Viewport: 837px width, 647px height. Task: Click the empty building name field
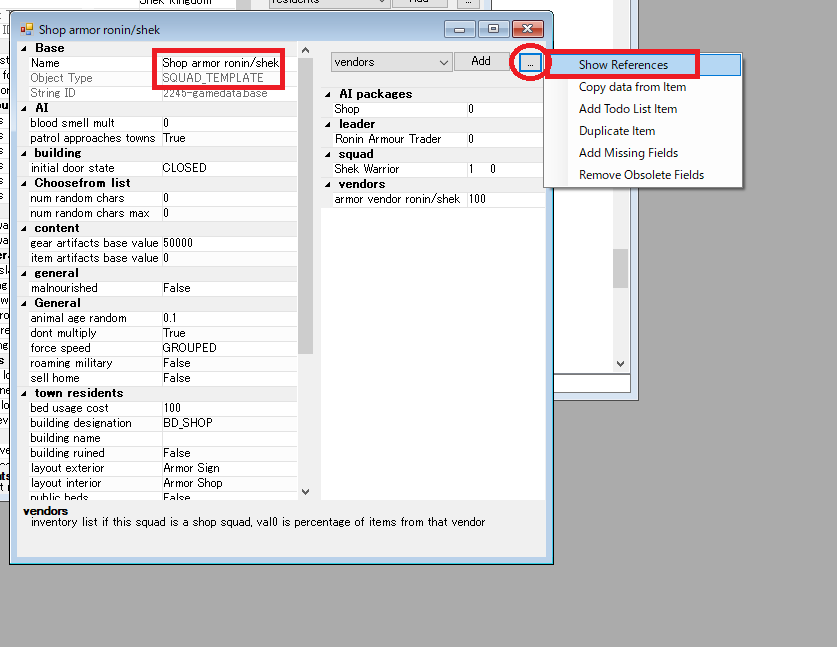229,438
